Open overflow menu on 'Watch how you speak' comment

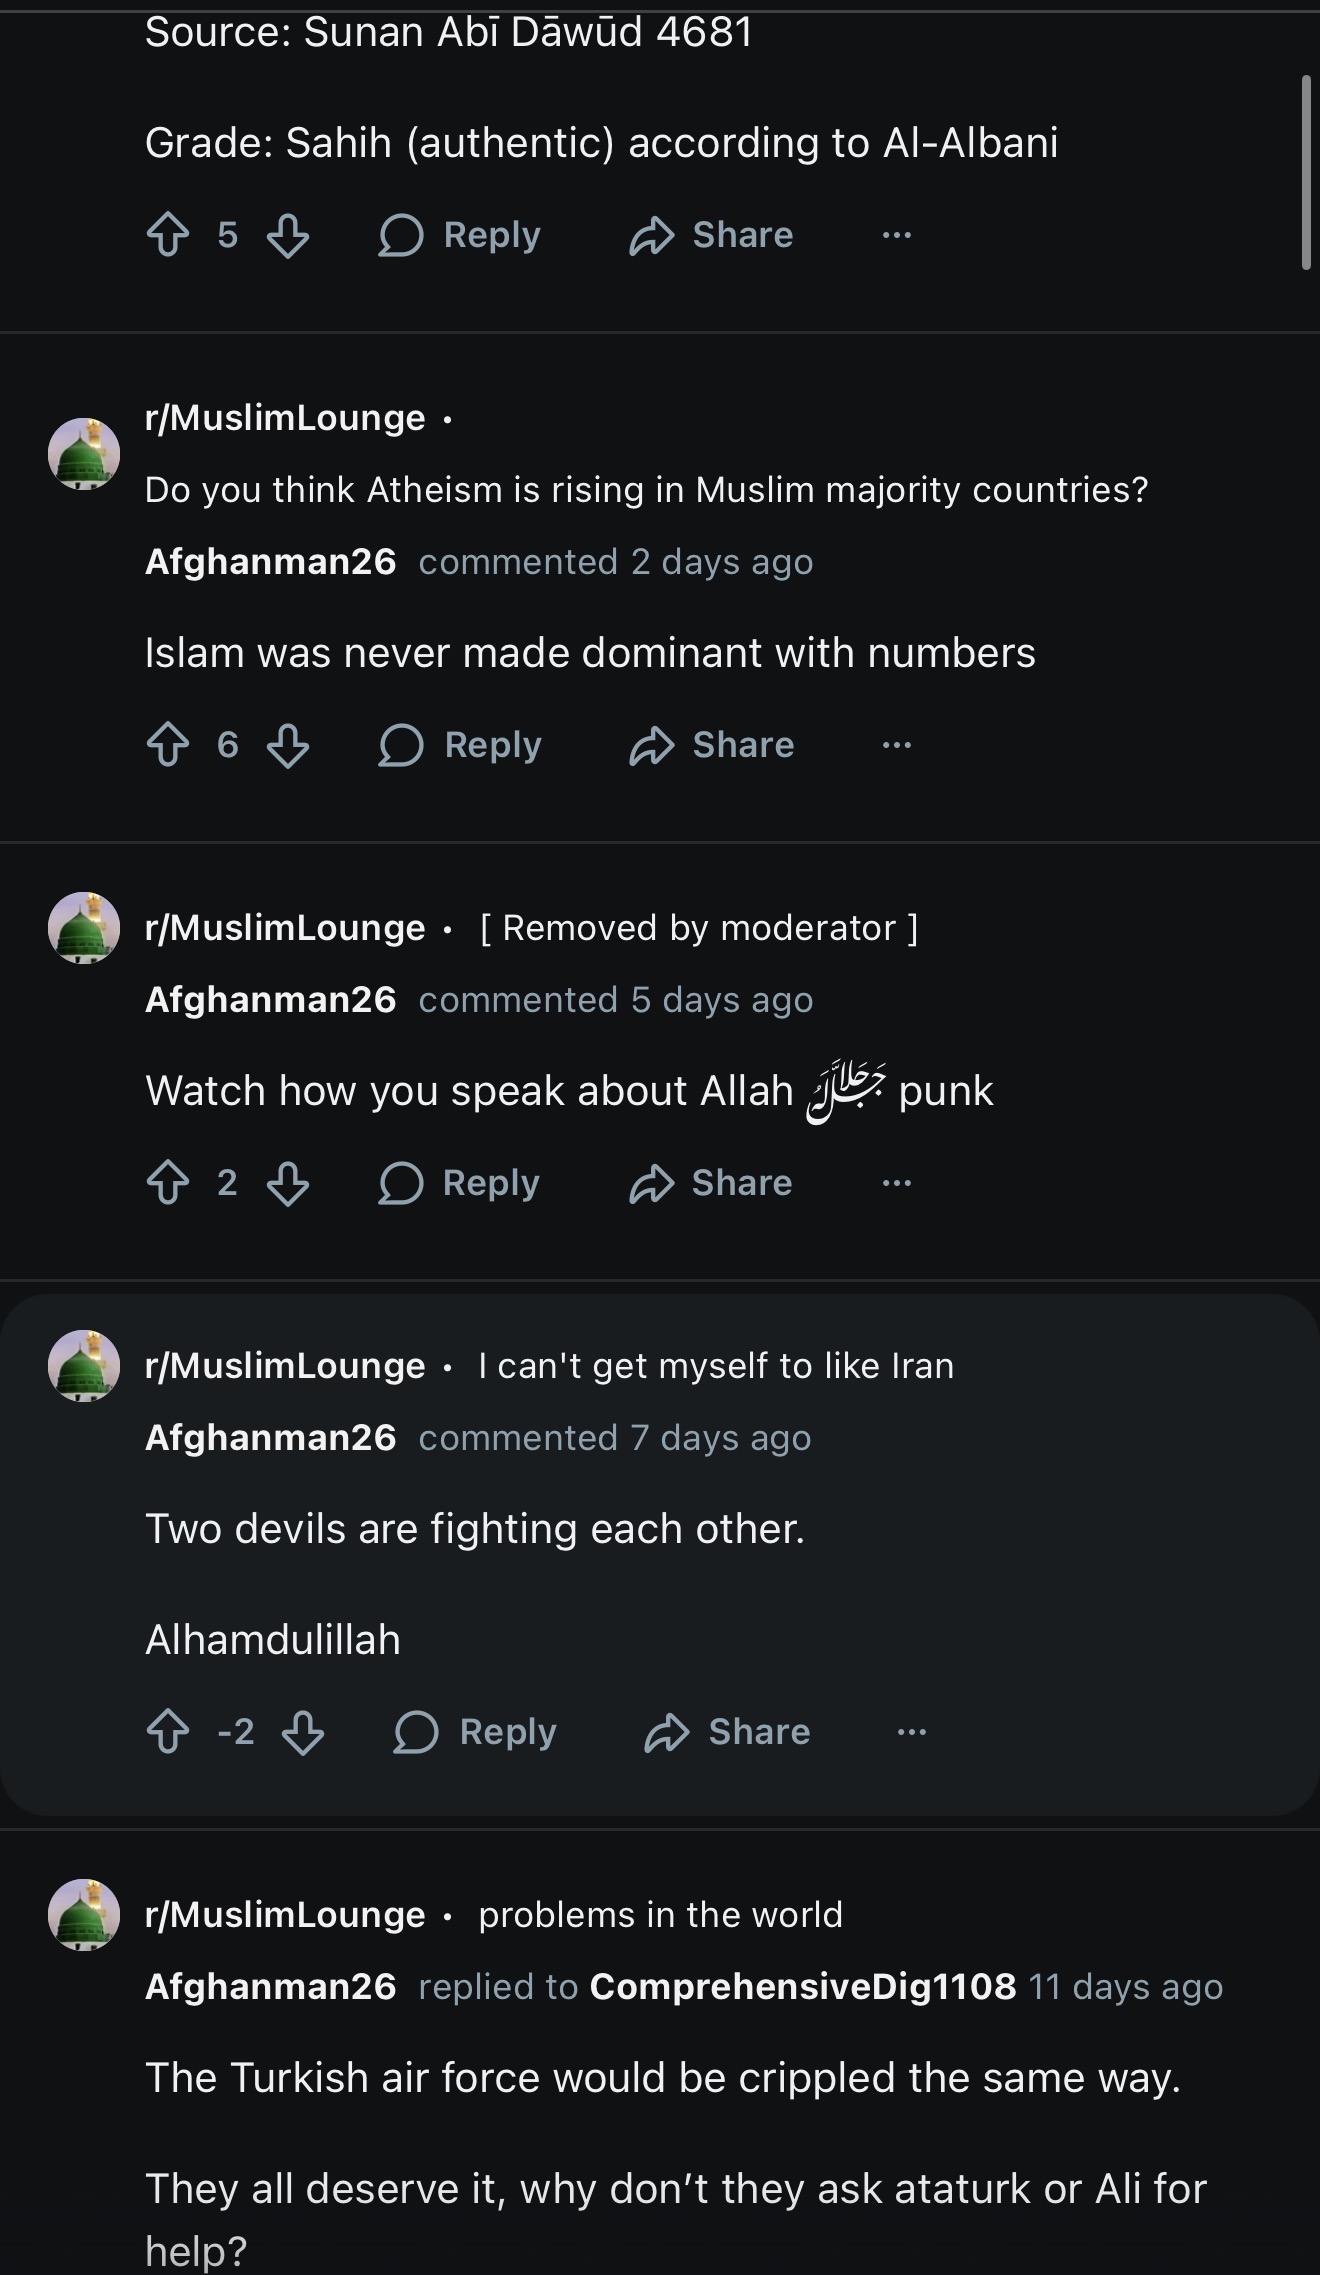coord(897,1183)
